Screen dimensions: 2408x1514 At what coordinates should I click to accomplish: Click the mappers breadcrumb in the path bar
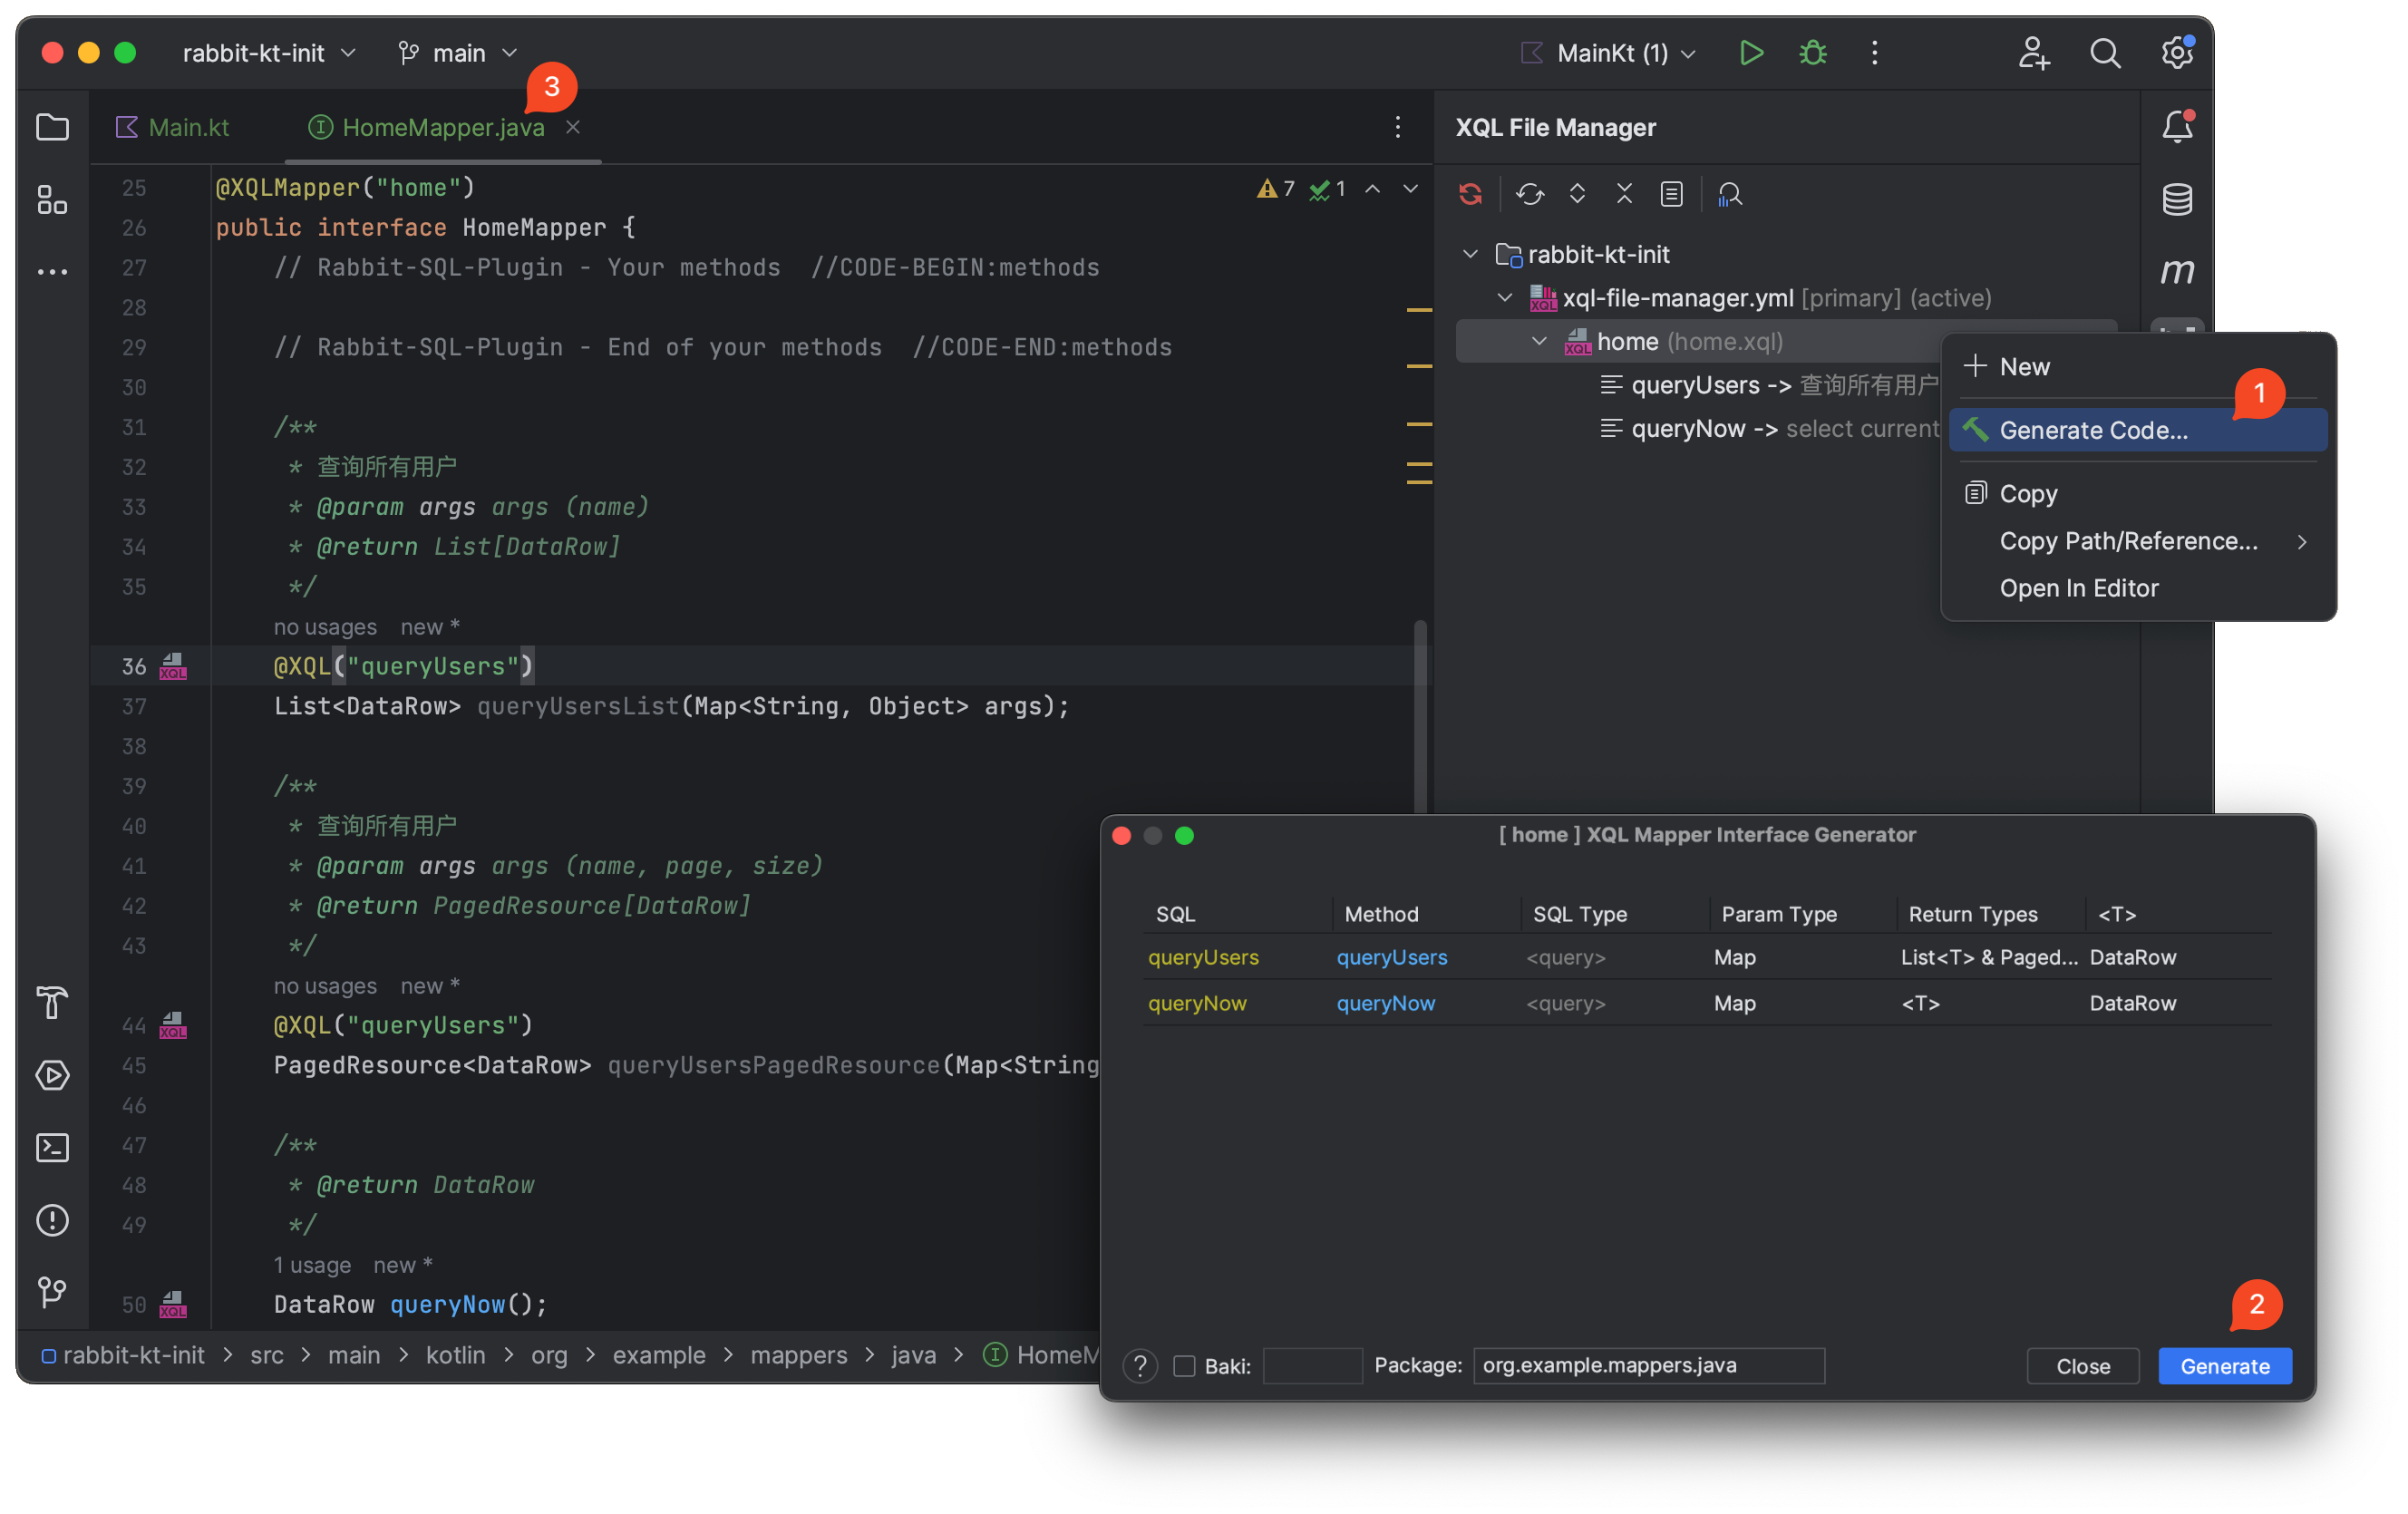coord(798,1354)
